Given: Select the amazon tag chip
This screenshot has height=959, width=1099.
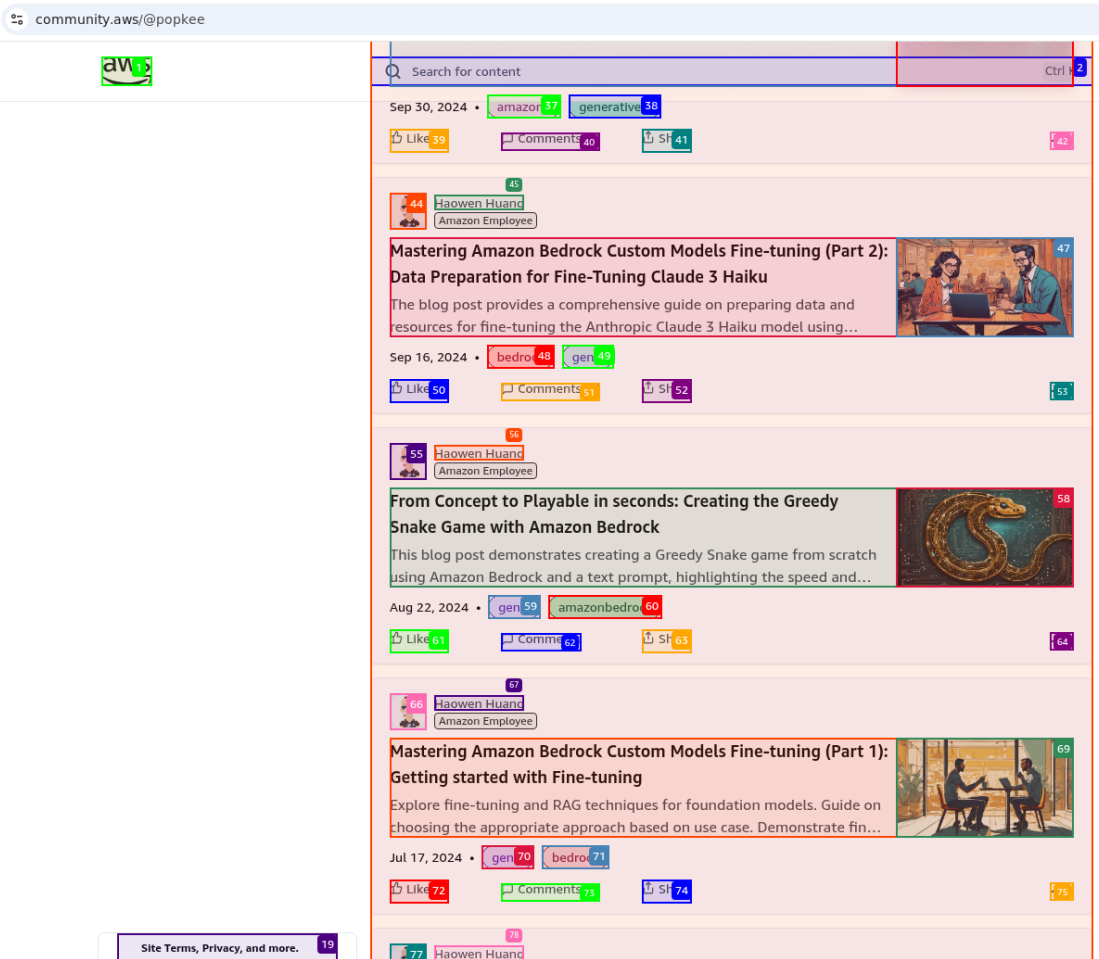Looking at the screenshot, I should pos(521,106).
